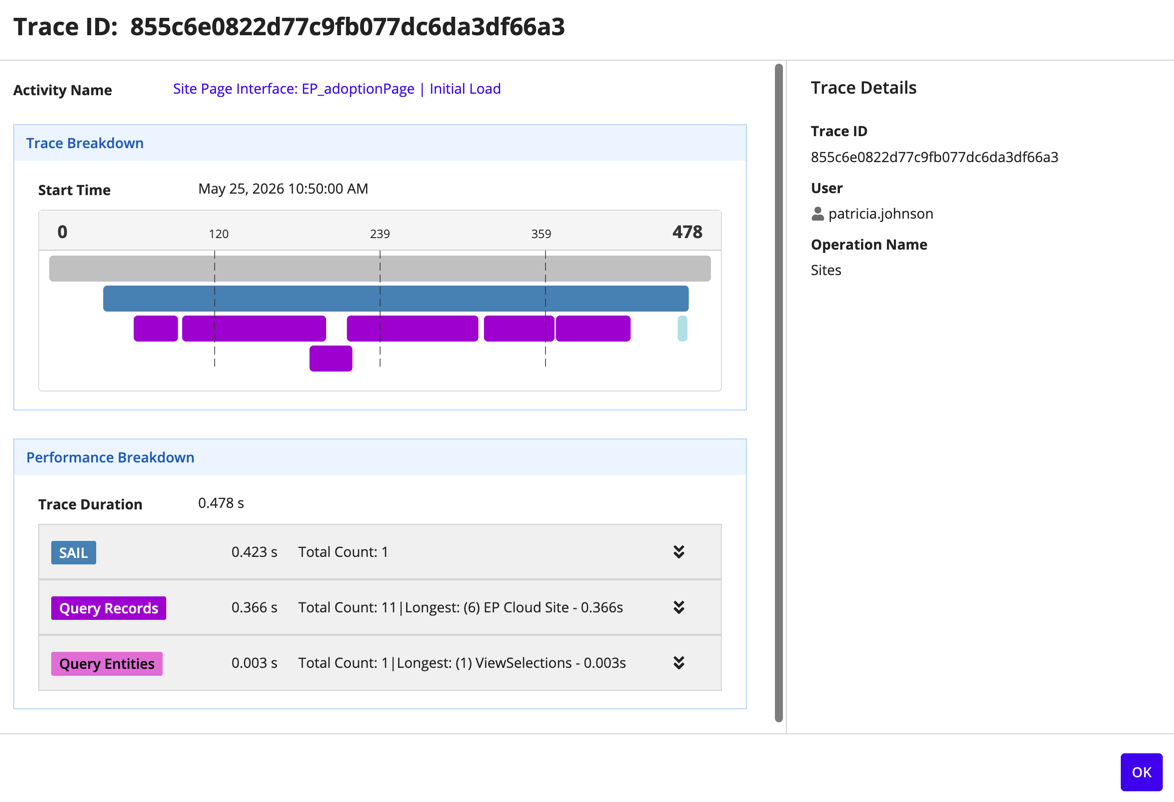Click the start time May 25, 2026 value

click(x=283, y=189)
